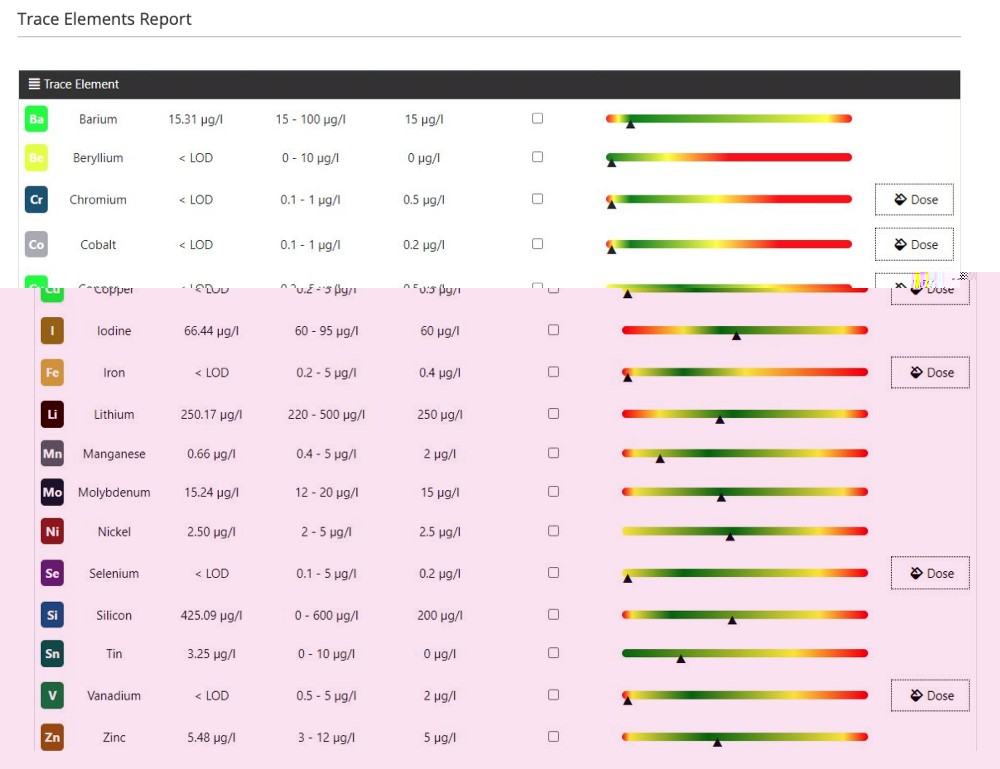Viewport: 1000px width, 769px height.
Task: Click the Lithium Li element icon
Action: (52, 414)
